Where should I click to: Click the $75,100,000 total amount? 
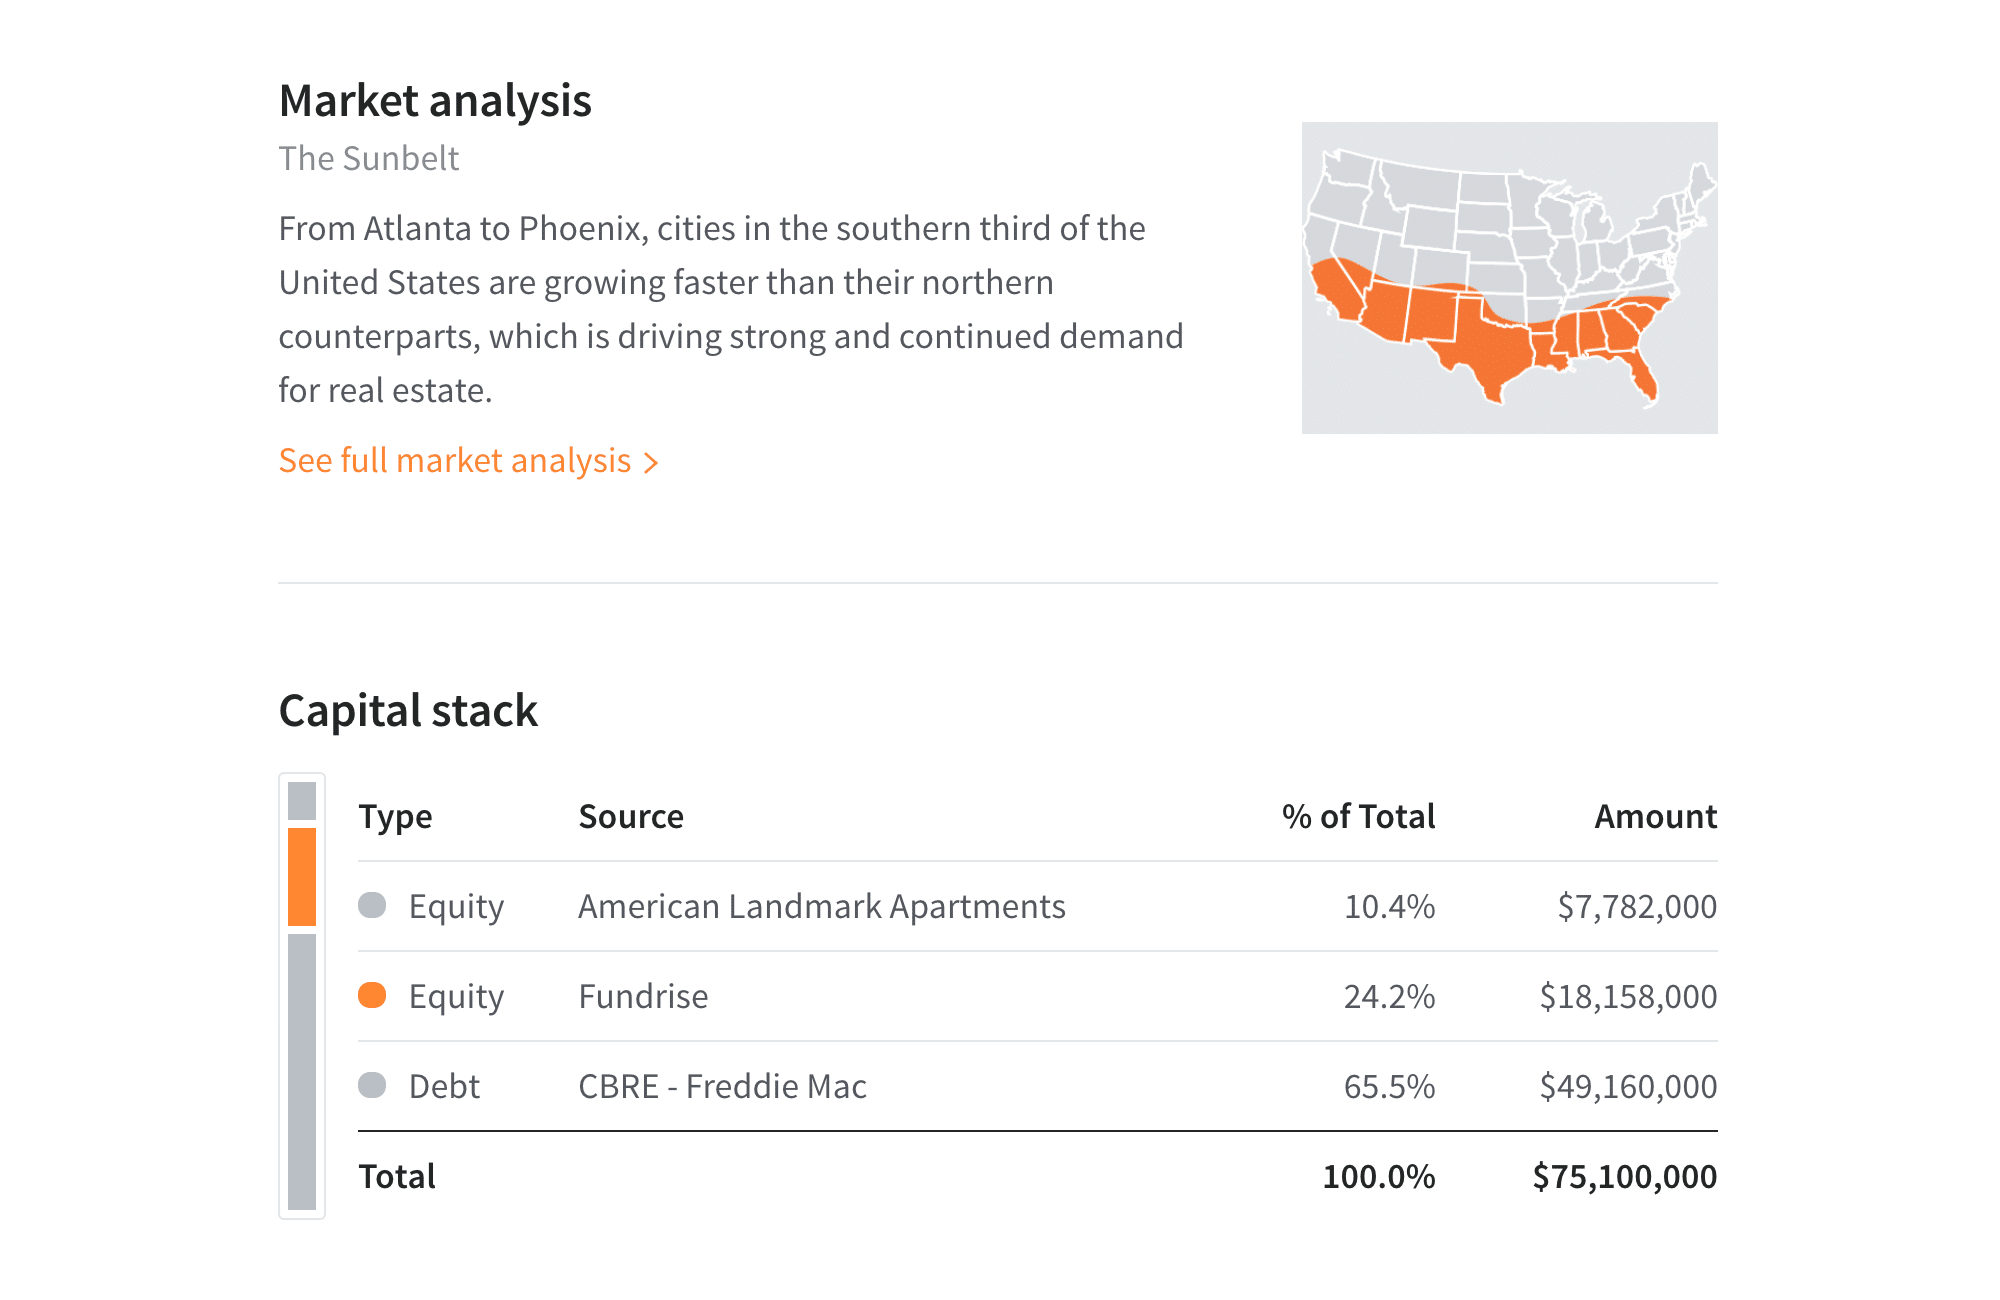click(x=1624, y=1177)
